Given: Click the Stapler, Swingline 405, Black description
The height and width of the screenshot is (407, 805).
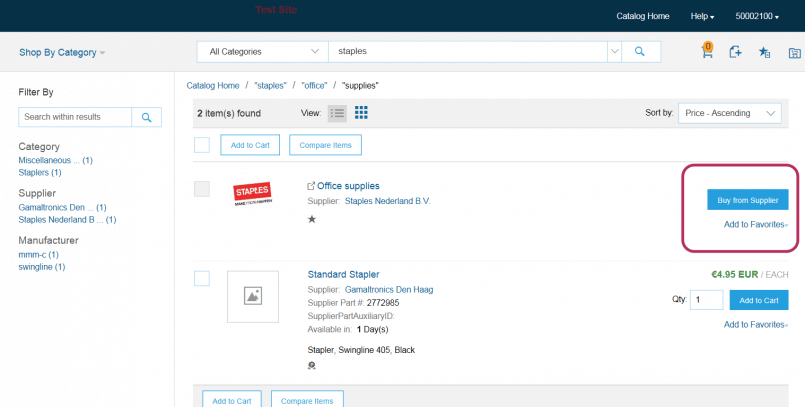Looking at the screenshot, I should (361, 350).
